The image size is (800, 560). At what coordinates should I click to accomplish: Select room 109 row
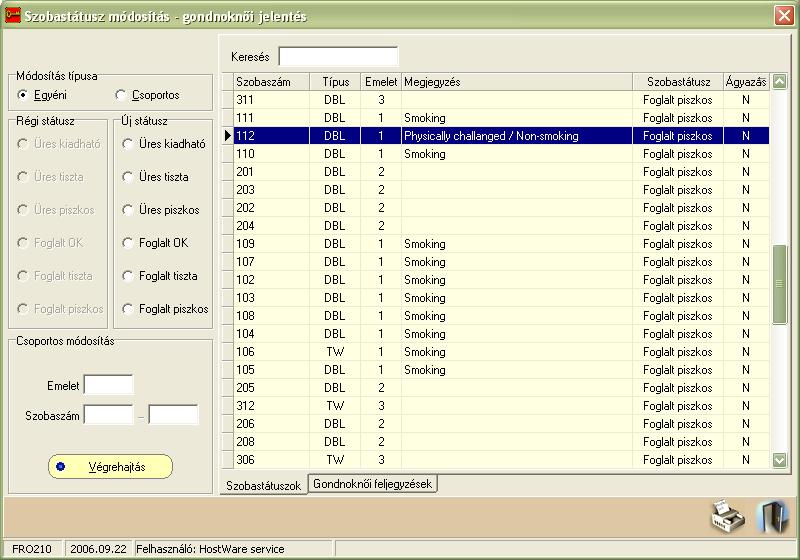501,244
